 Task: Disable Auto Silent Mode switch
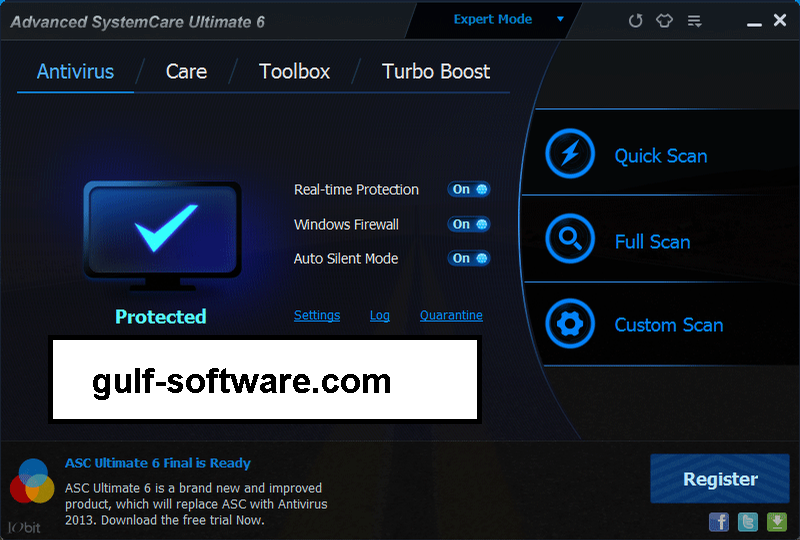click(468, 258)
